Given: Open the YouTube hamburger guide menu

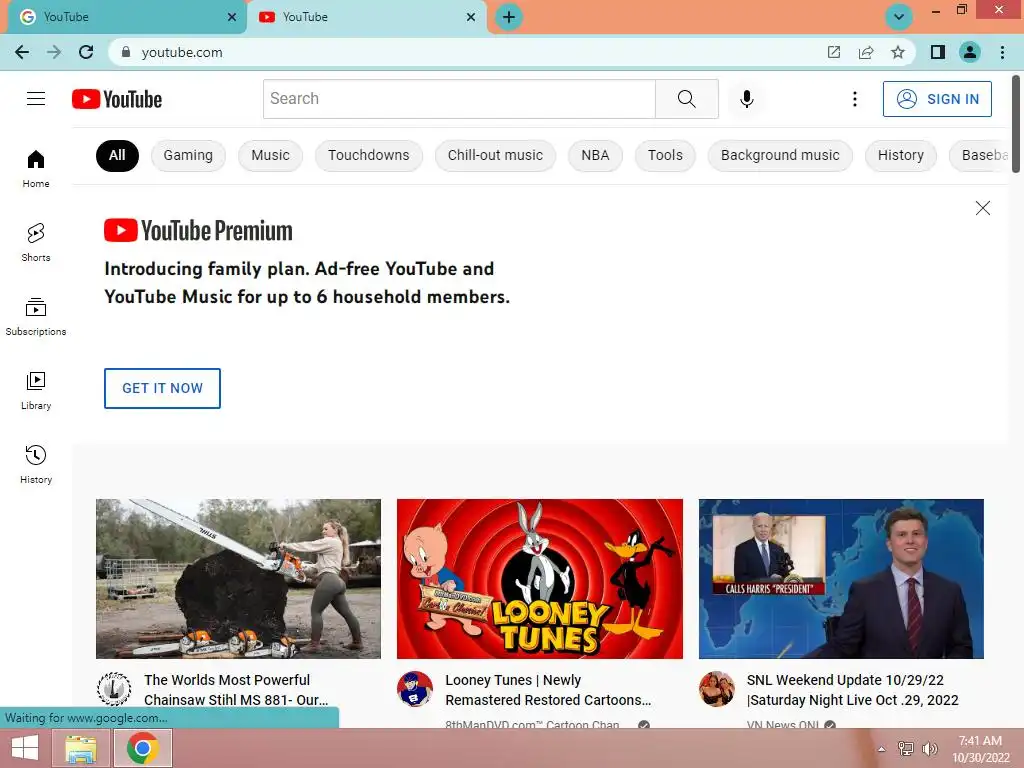Looking at the screenshot, I should click(36, 99).
